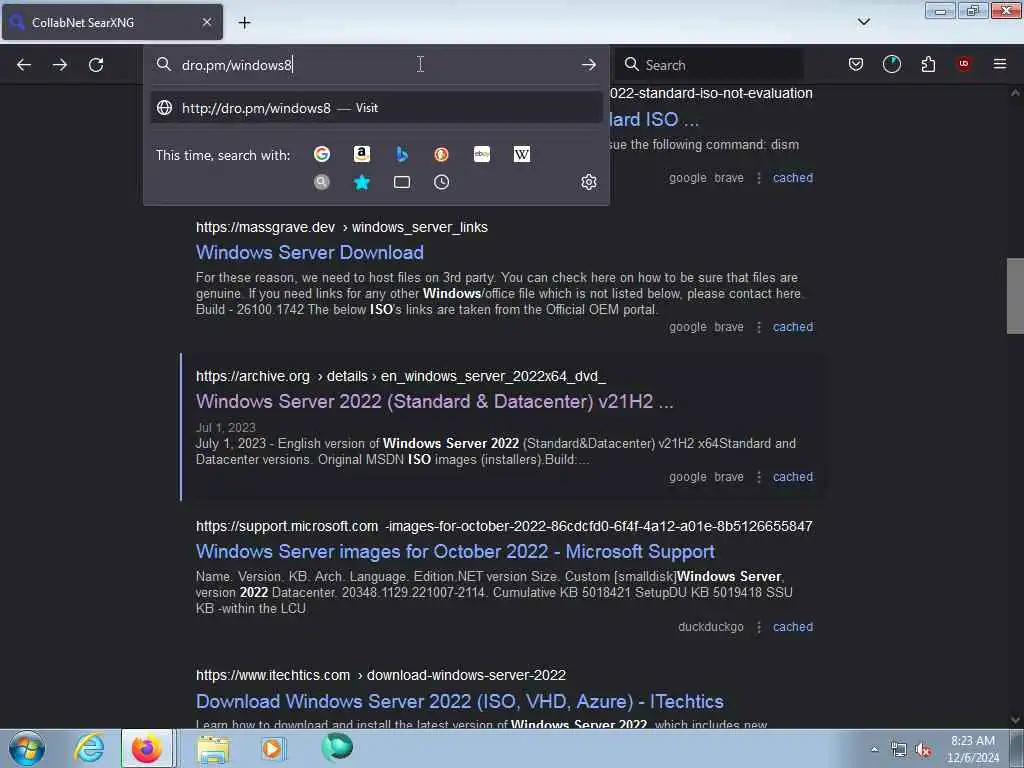The image size is (1024, 768).
Task: Focus the toolbar Search box
Action: [x=709, y=65]
